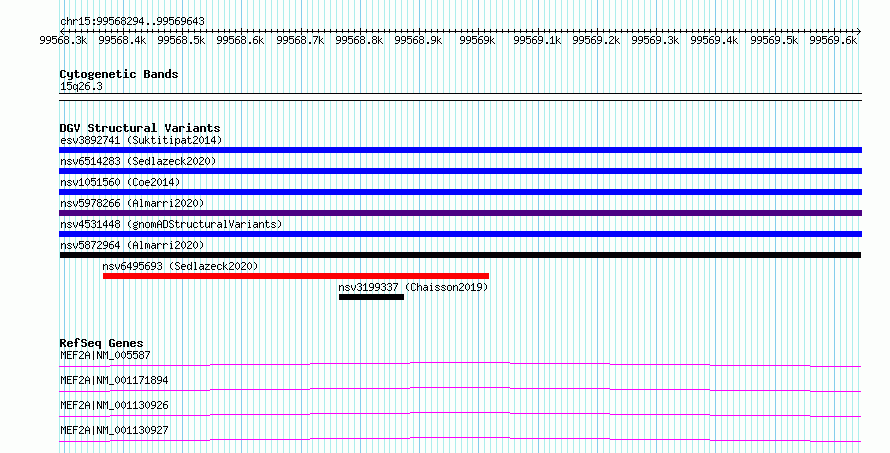Click the DGV Structural Variants track heading

(140, 128)
